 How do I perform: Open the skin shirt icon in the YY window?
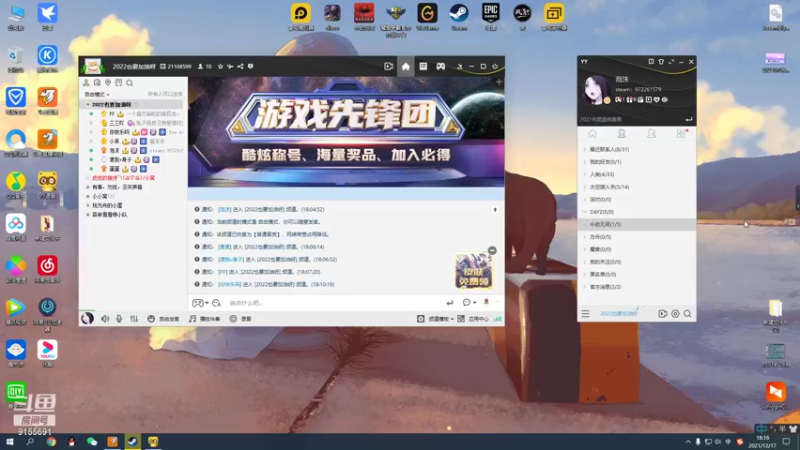pos(661,62)
